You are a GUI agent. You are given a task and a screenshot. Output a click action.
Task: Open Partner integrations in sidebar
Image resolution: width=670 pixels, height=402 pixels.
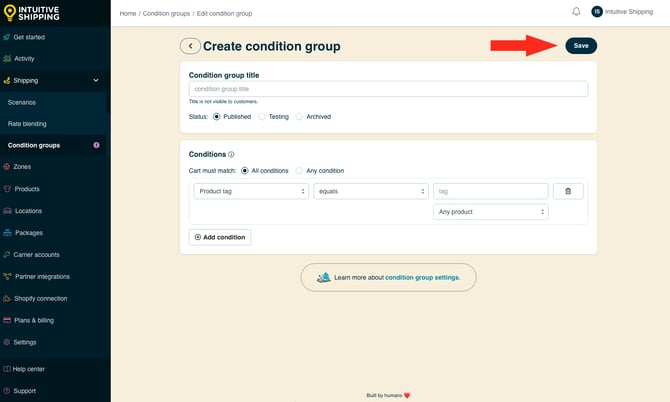click(42, 276)
